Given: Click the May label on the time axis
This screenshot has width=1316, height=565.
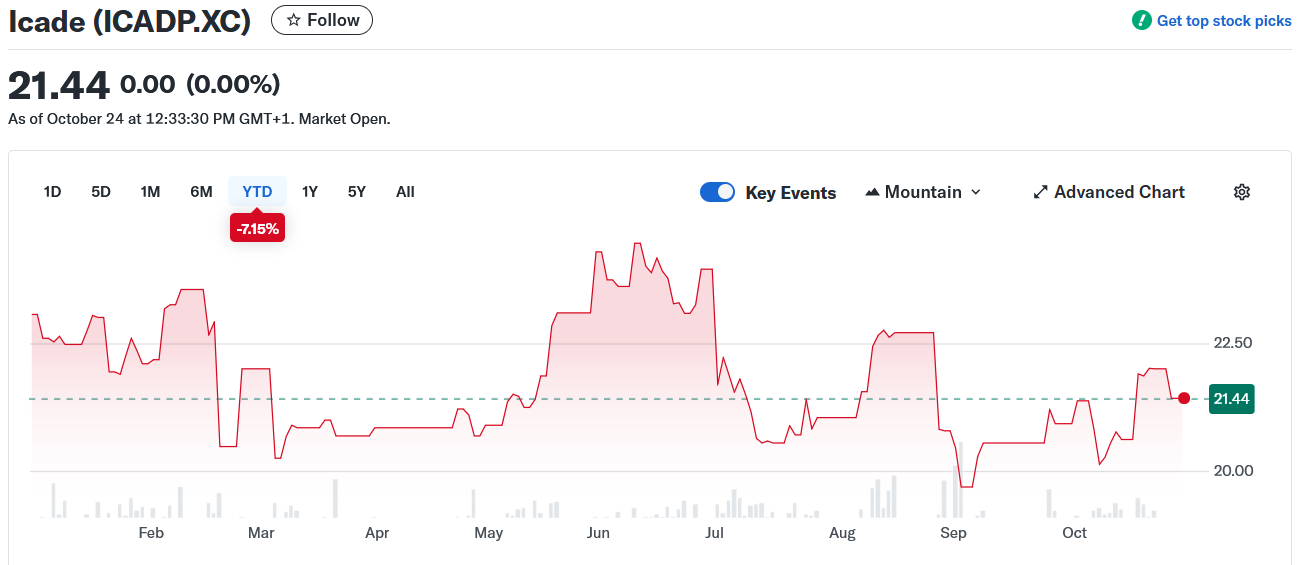Looking at the screenshot, I should [x=489, y=533].
